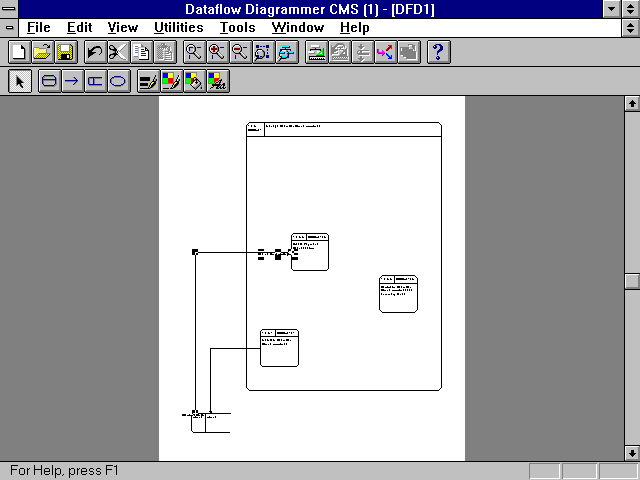This screenshot has height=480, width=640.
Task: Select the dataflow arrow drawing tool
Action: click(72, 82)
